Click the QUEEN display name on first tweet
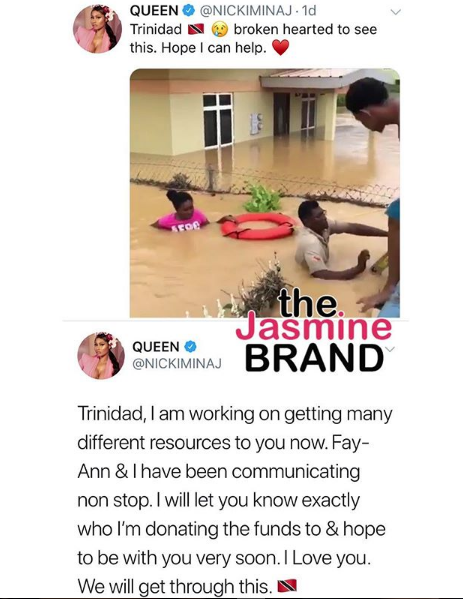Image resolution: width=463 pixels, height=599 pixels. [154, 11]
